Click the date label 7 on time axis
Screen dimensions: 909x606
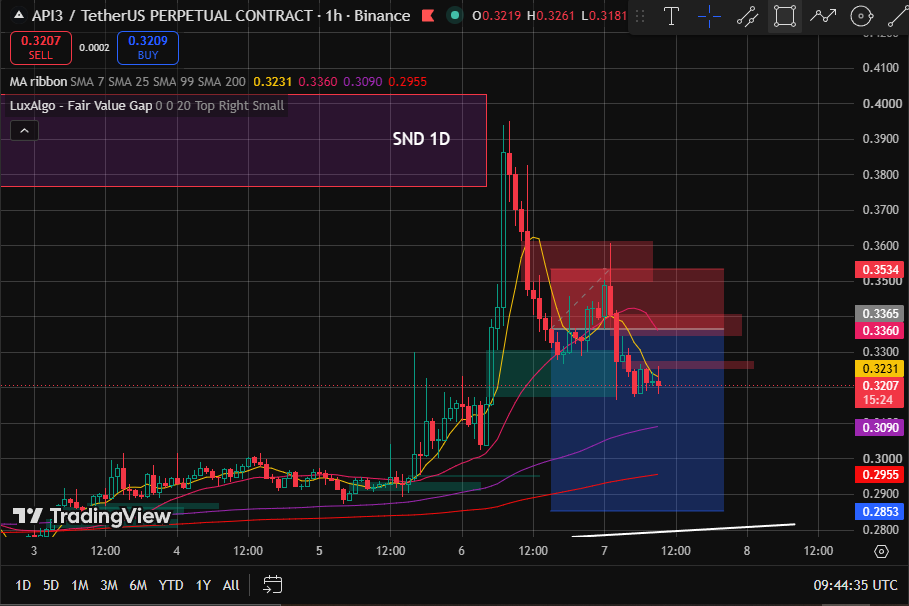[604, 551]
